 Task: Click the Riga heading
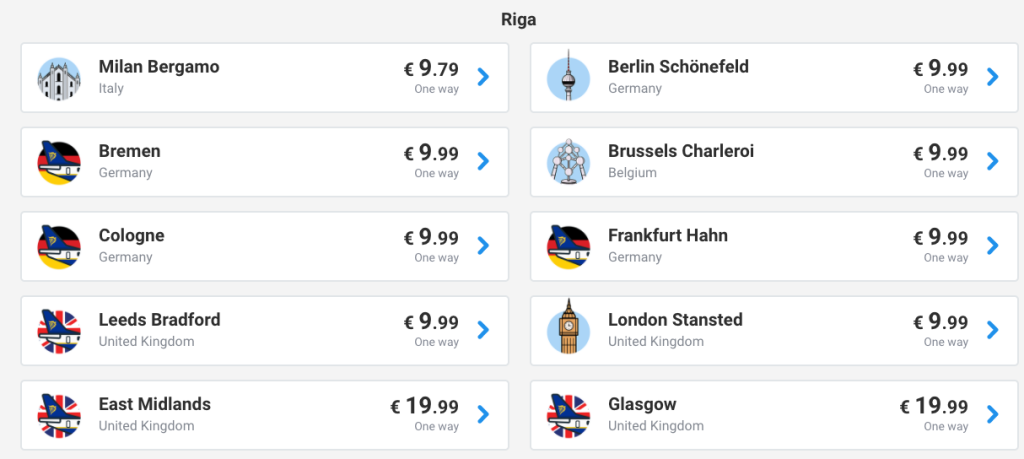click(519, 19)
